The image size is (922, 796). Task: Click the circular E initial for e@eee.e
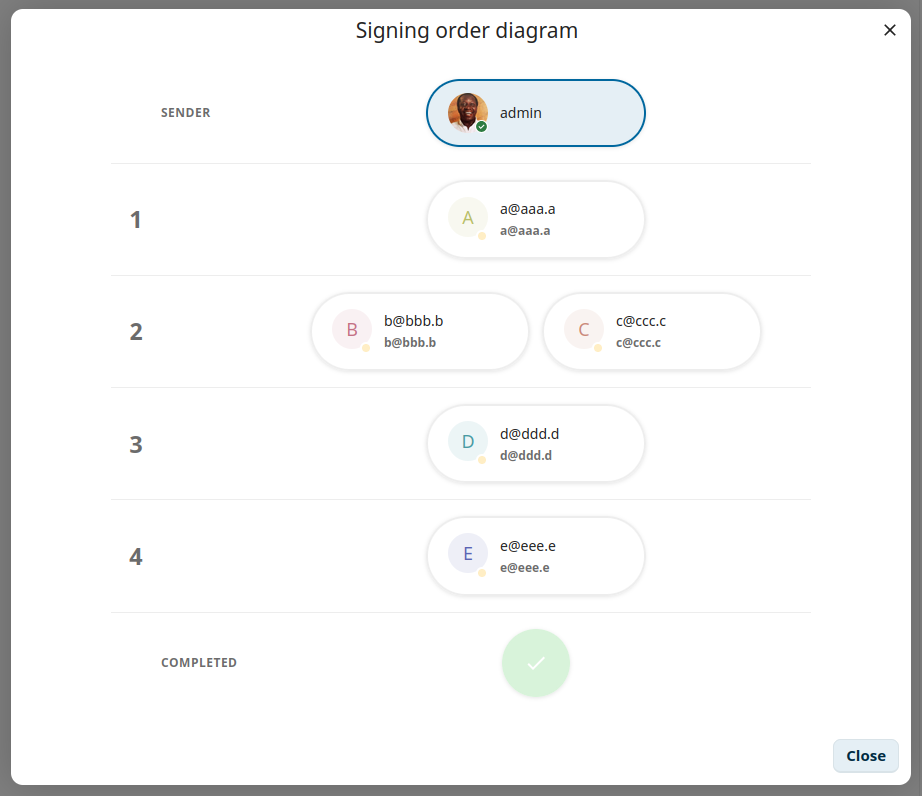coord(466,553)
